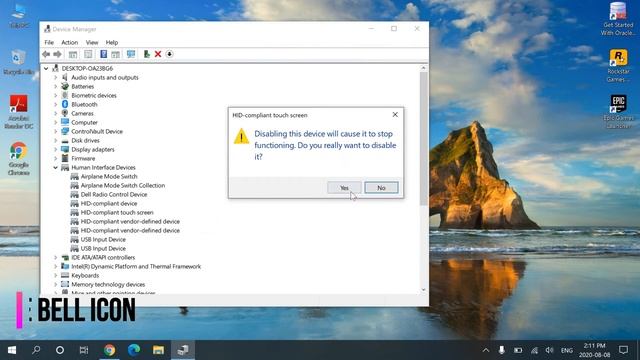Screen dimensions: 640x360
Task: Open the Action Center notifications icon
Action: pyautogui.click(x=623, y=350)
